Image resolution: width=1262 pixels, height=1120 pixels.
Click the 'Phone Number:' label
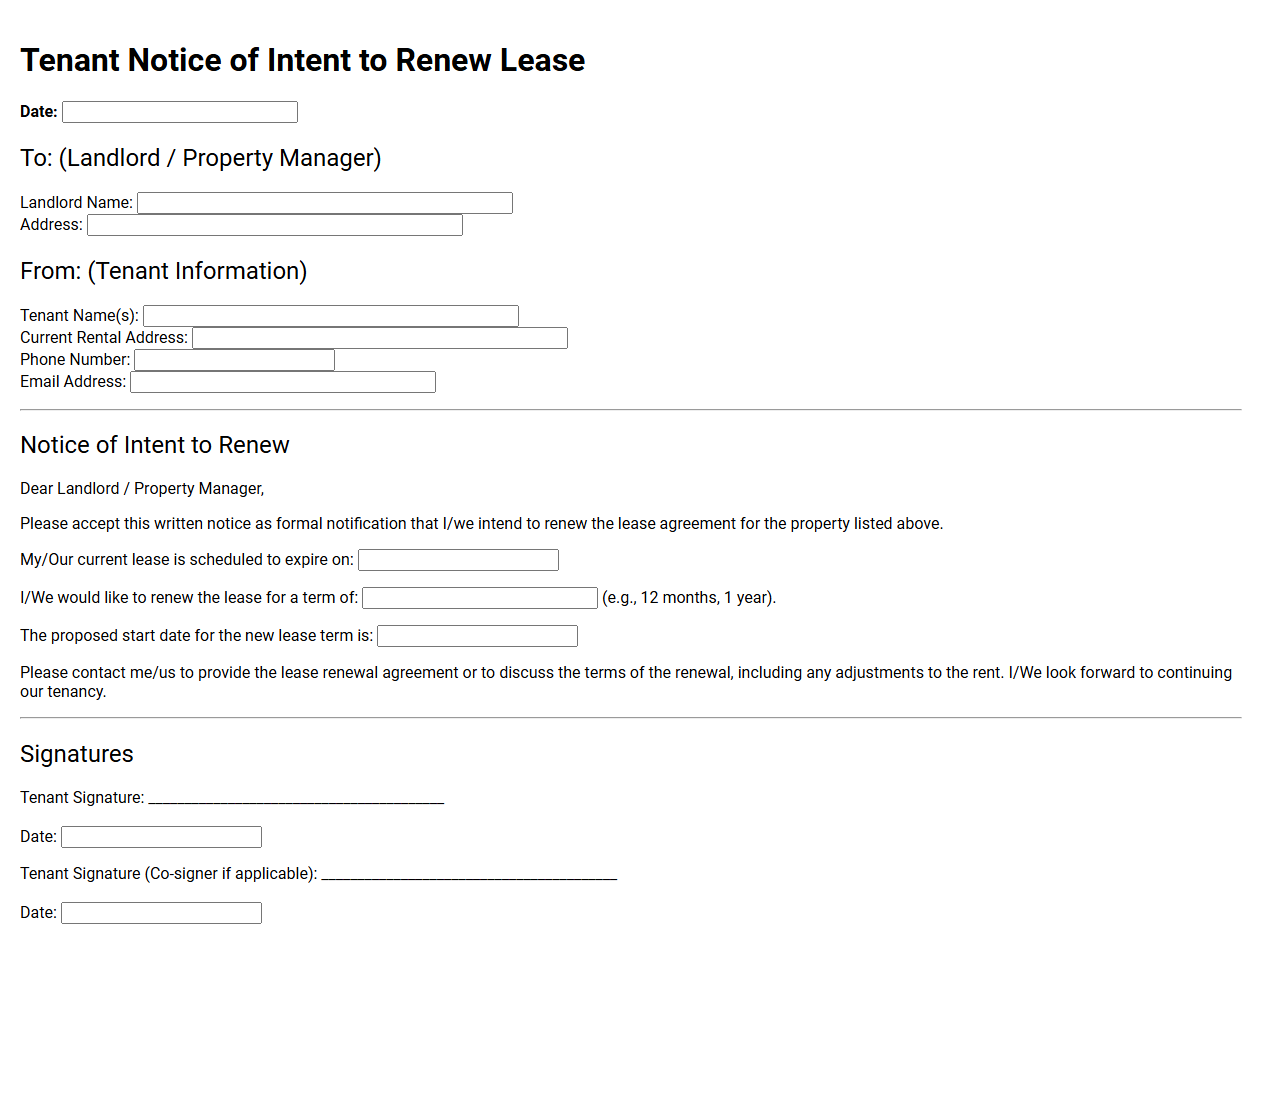click(75, 360)
